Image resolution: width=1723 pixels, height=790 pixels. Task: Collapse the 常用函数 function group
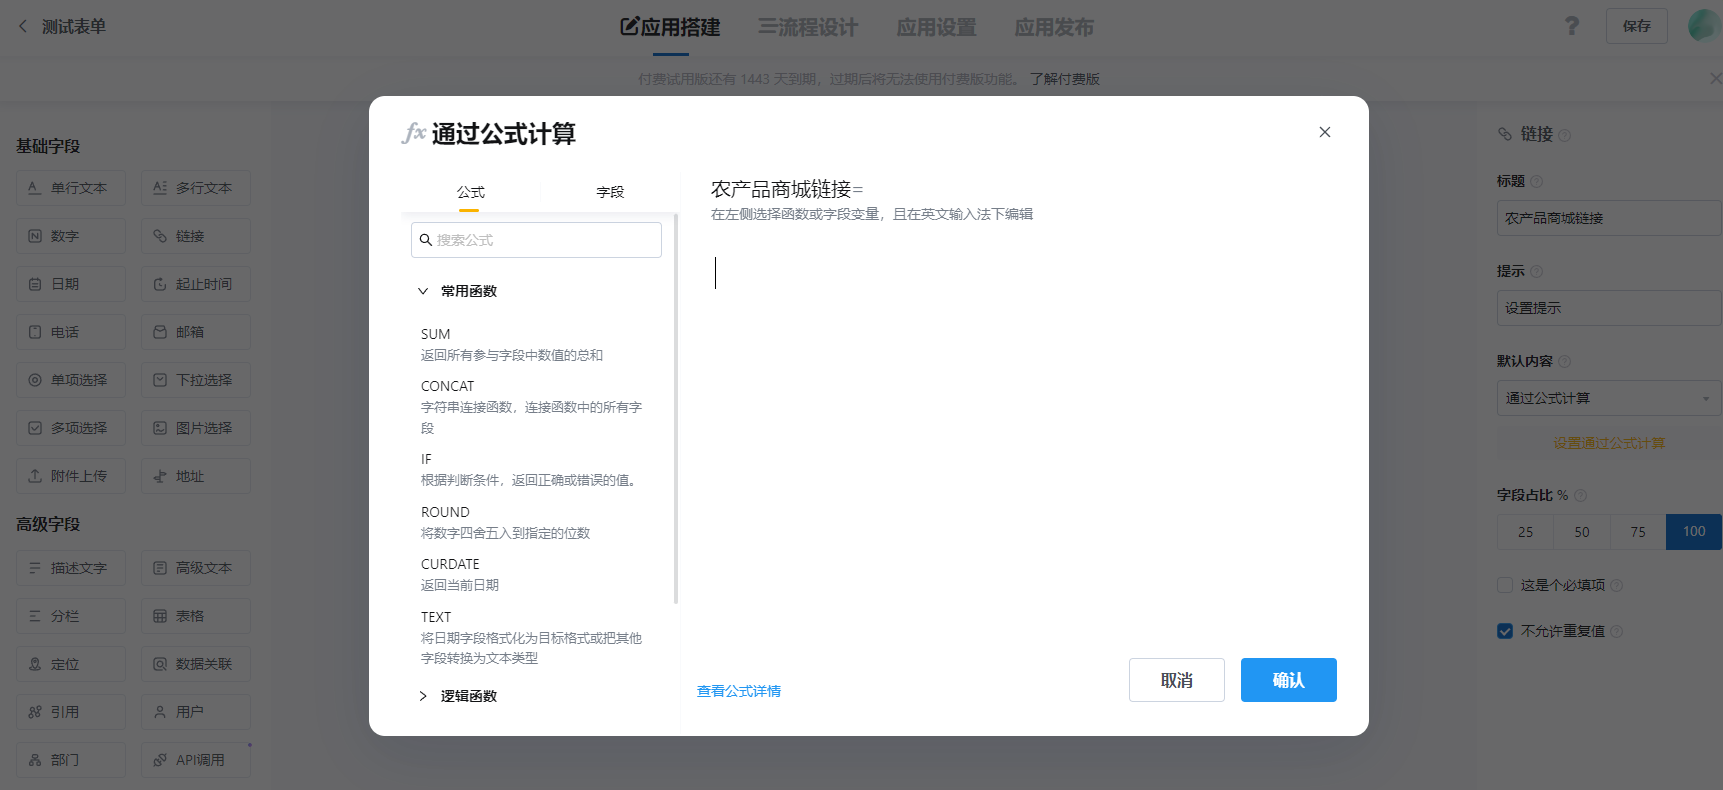[423, 291]
